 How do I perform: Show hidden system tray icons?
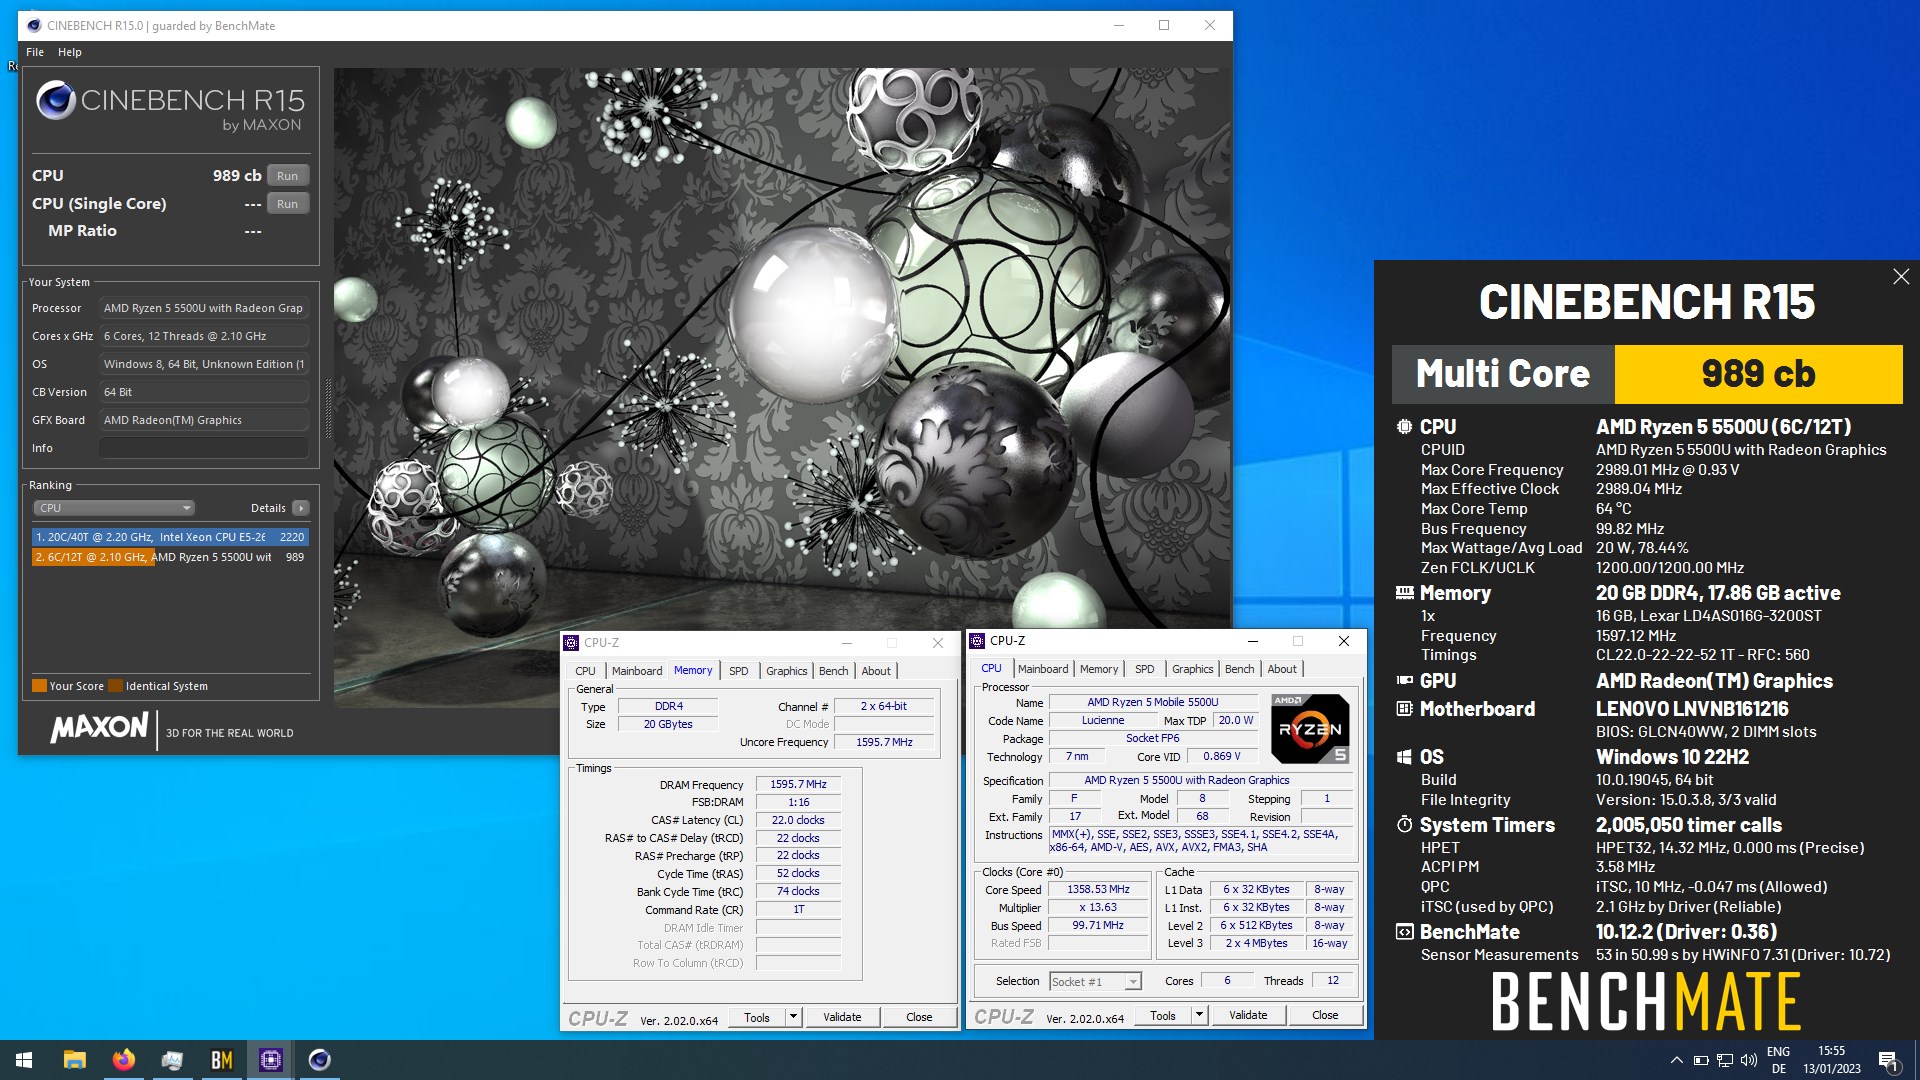[x=1676, y=1060]
